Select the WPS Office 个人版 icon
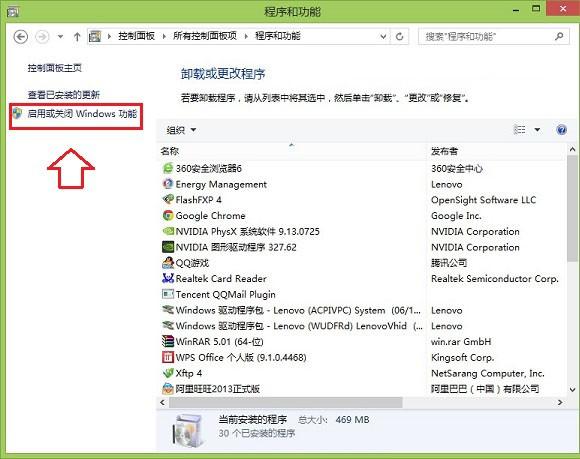This screenshot has width=580, height=459. click(x=168, y=357)
